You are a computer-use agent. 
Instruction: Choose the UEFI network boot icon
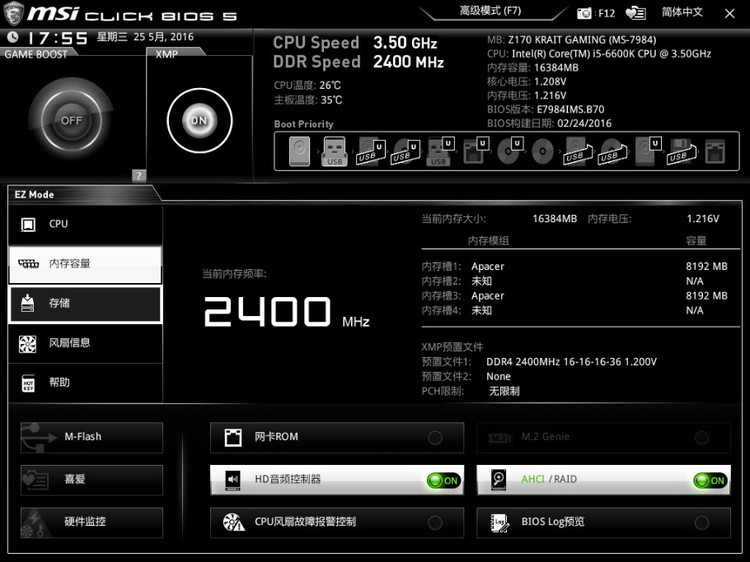pos(475,152)
